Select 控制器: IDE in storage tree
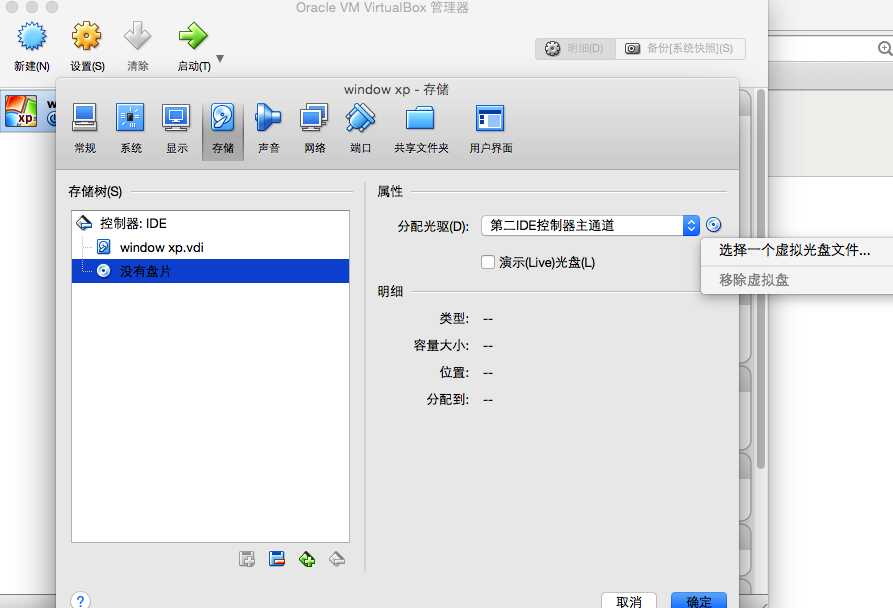Image resolution: width=893 pixels, height=608 pixels. (210, 223)
